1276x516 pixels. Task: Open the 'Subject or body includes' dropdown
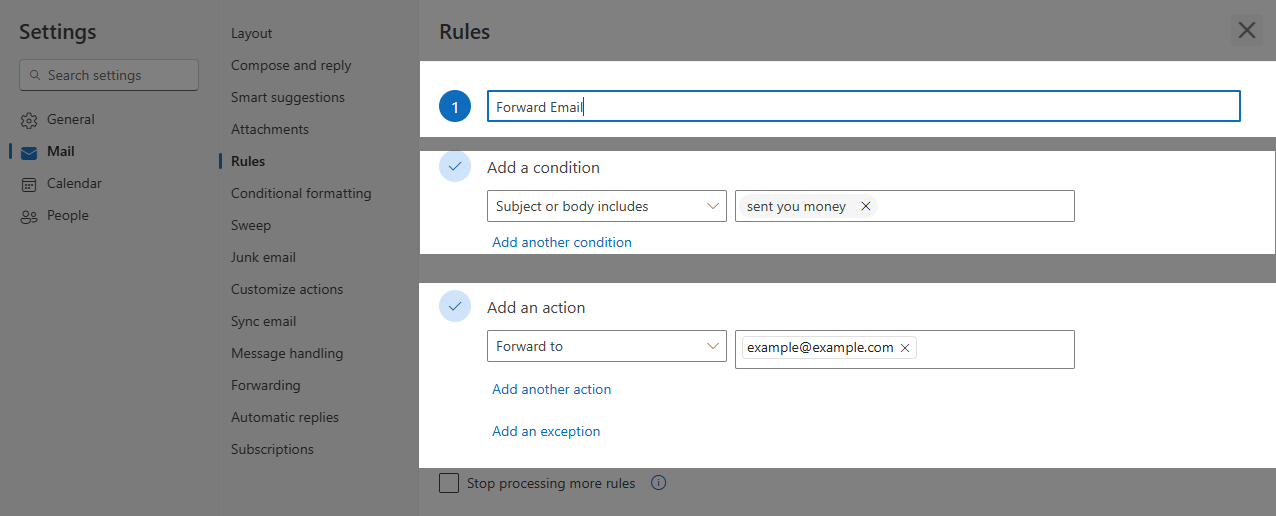[x=607, y=206]
